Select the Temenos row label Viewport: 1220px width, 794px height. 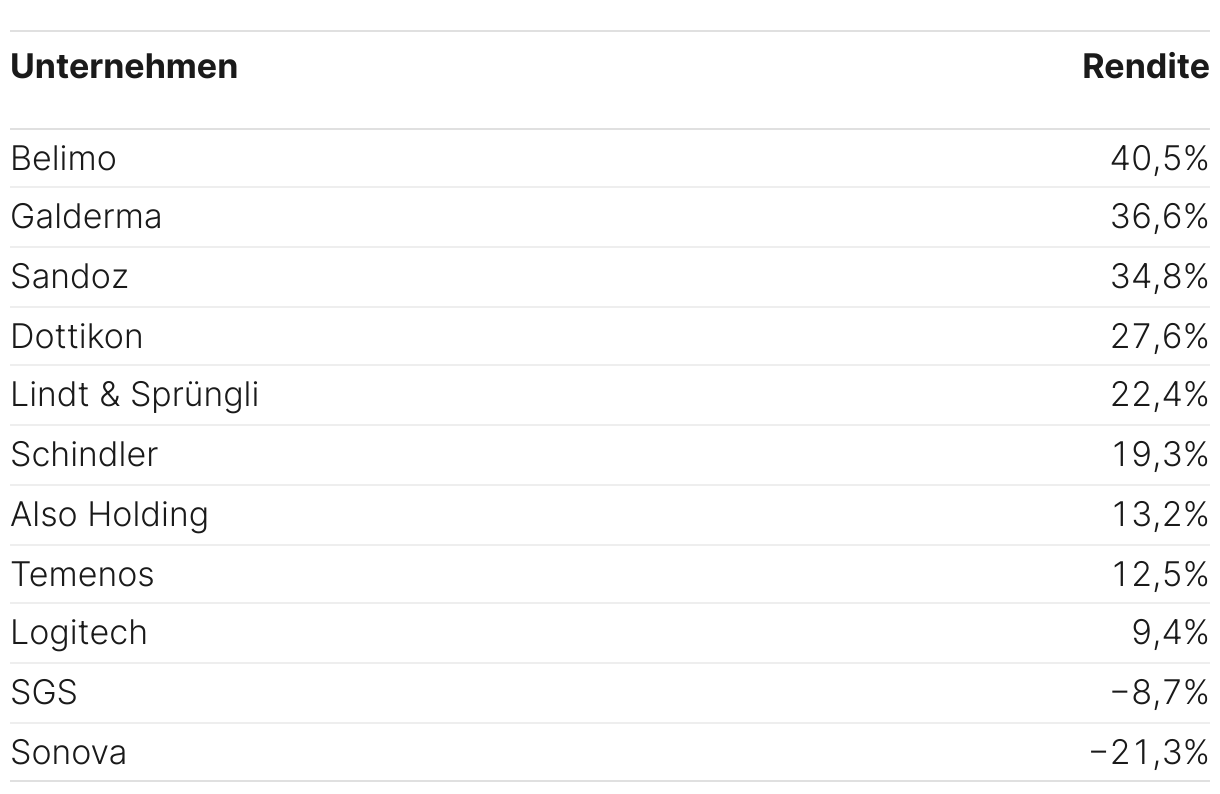[82, 574]
